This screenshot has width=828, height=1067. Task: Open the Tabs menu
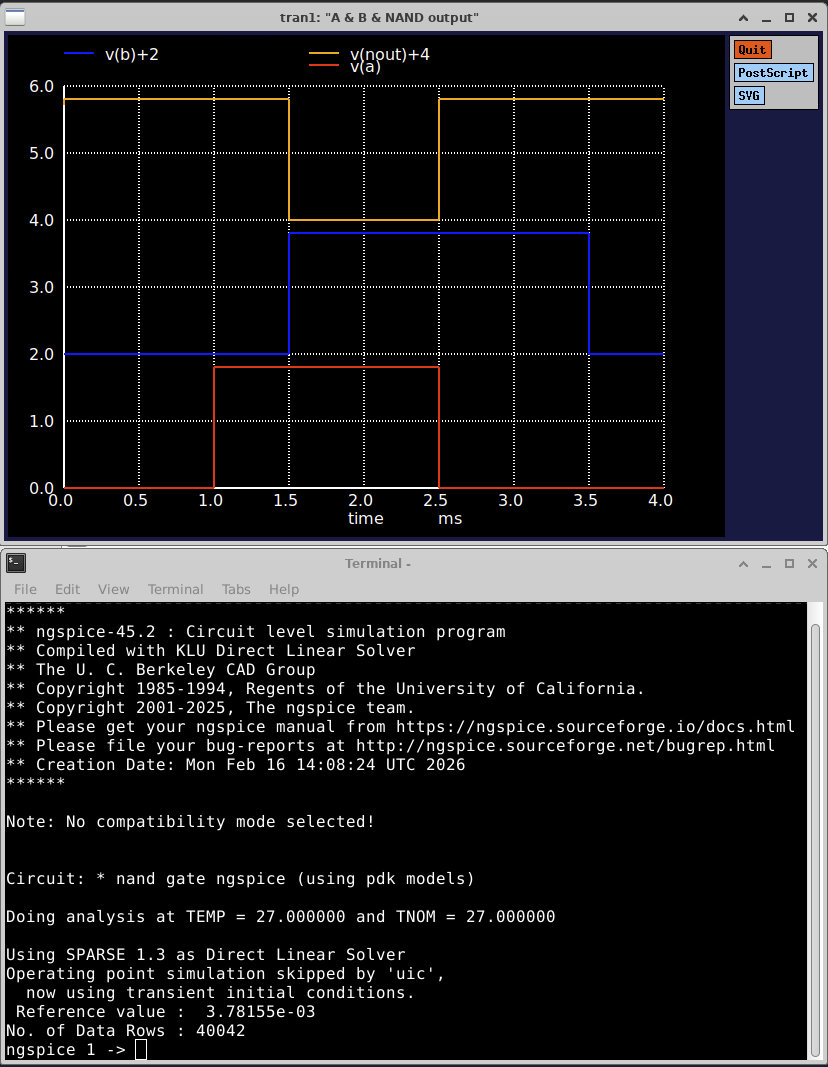(x=236, y=589)
